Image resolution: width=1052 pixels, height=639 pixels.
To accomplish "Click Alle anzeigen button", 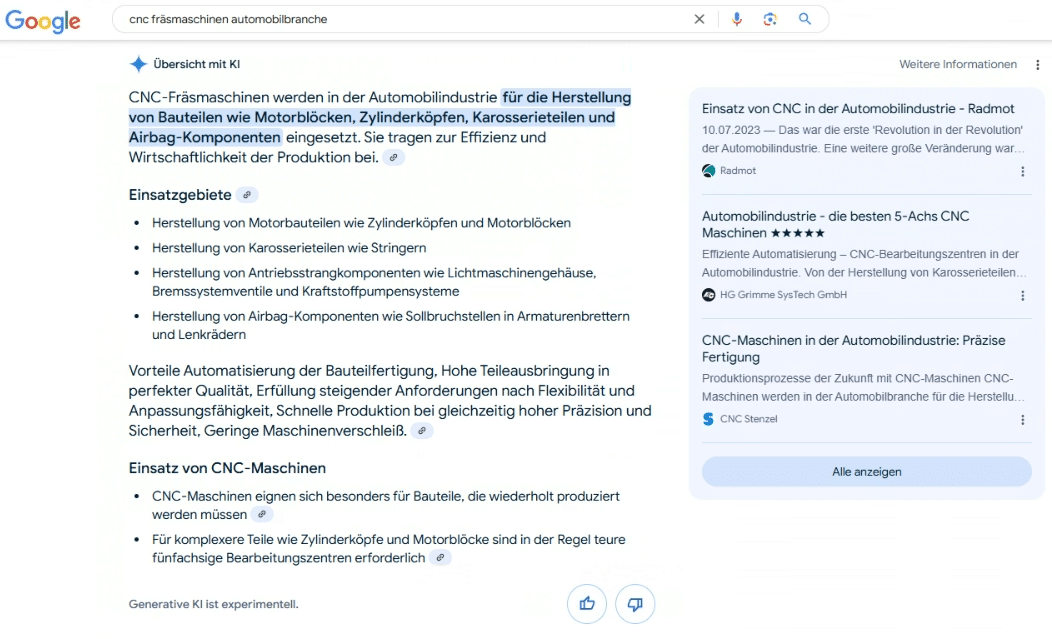I will (x=866, y=472).
